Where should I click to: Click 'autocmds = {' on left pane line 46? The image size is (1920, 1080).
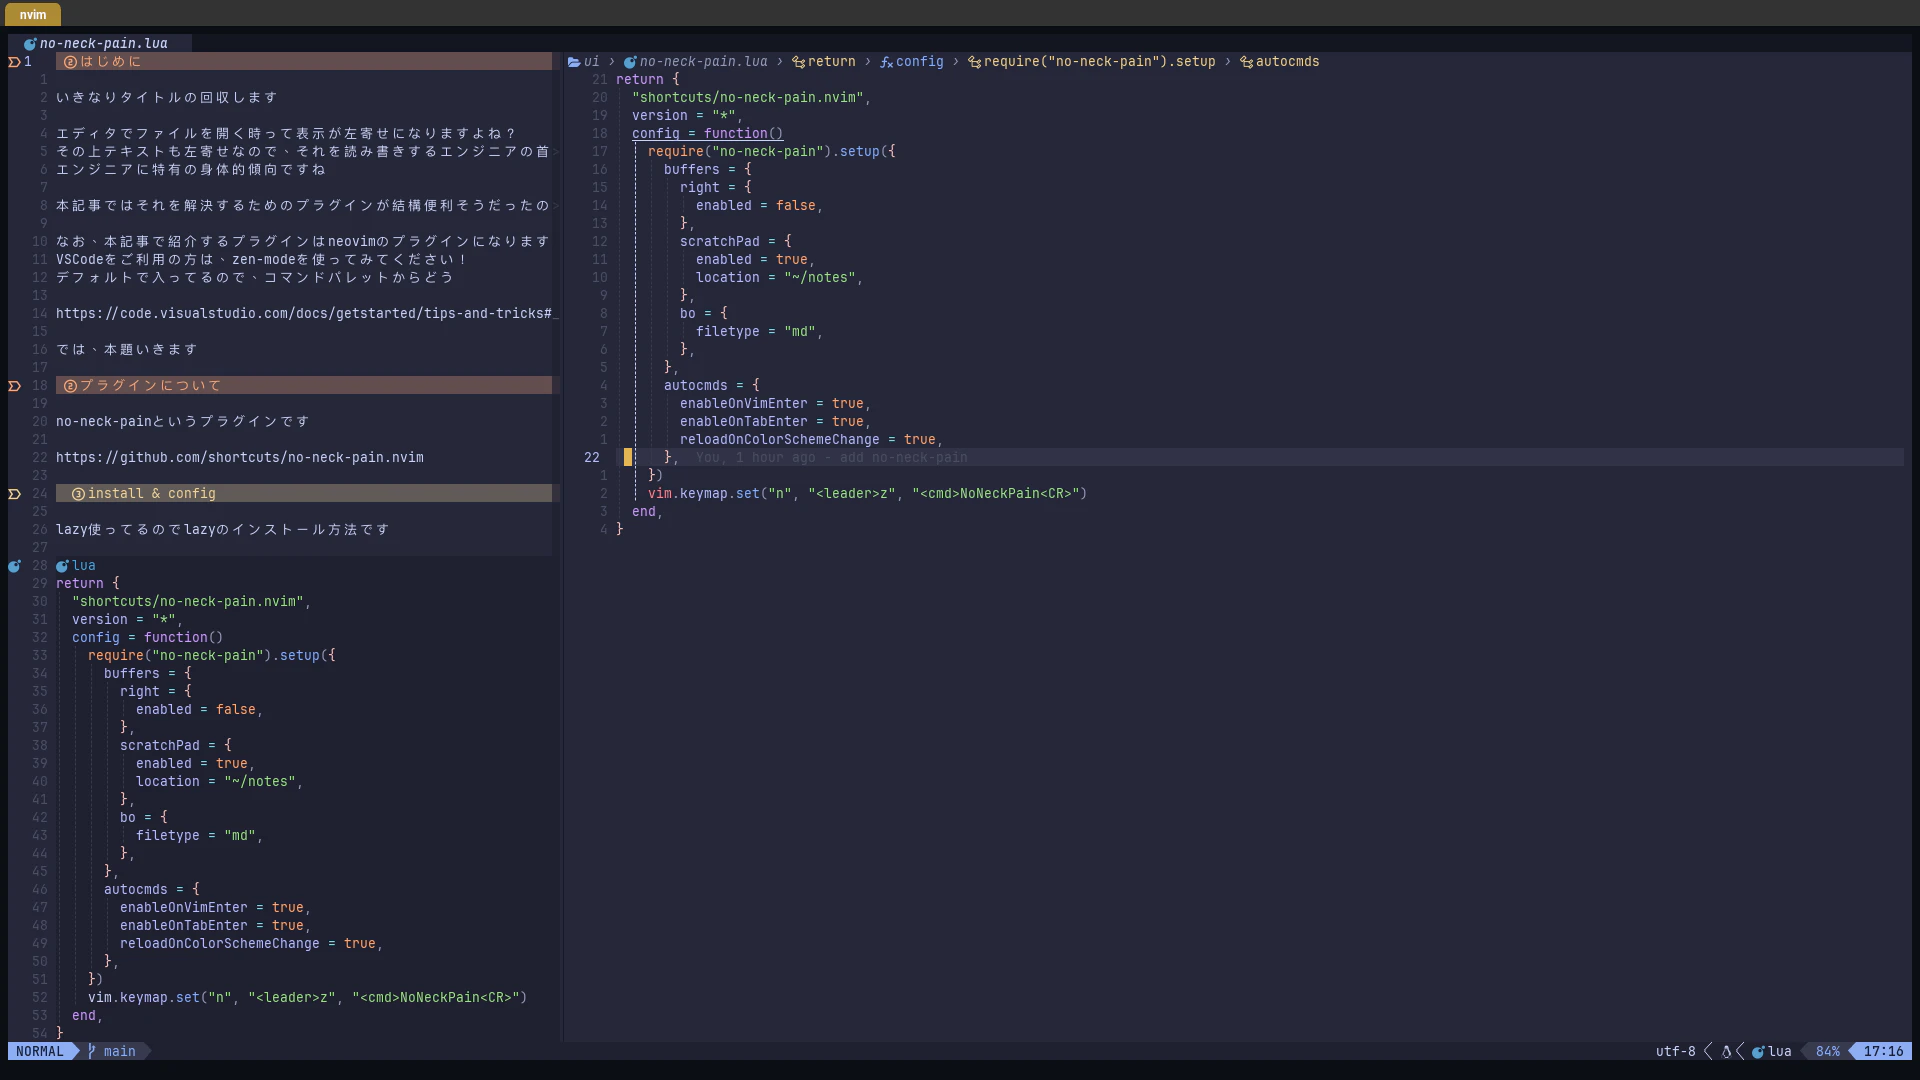152,890
